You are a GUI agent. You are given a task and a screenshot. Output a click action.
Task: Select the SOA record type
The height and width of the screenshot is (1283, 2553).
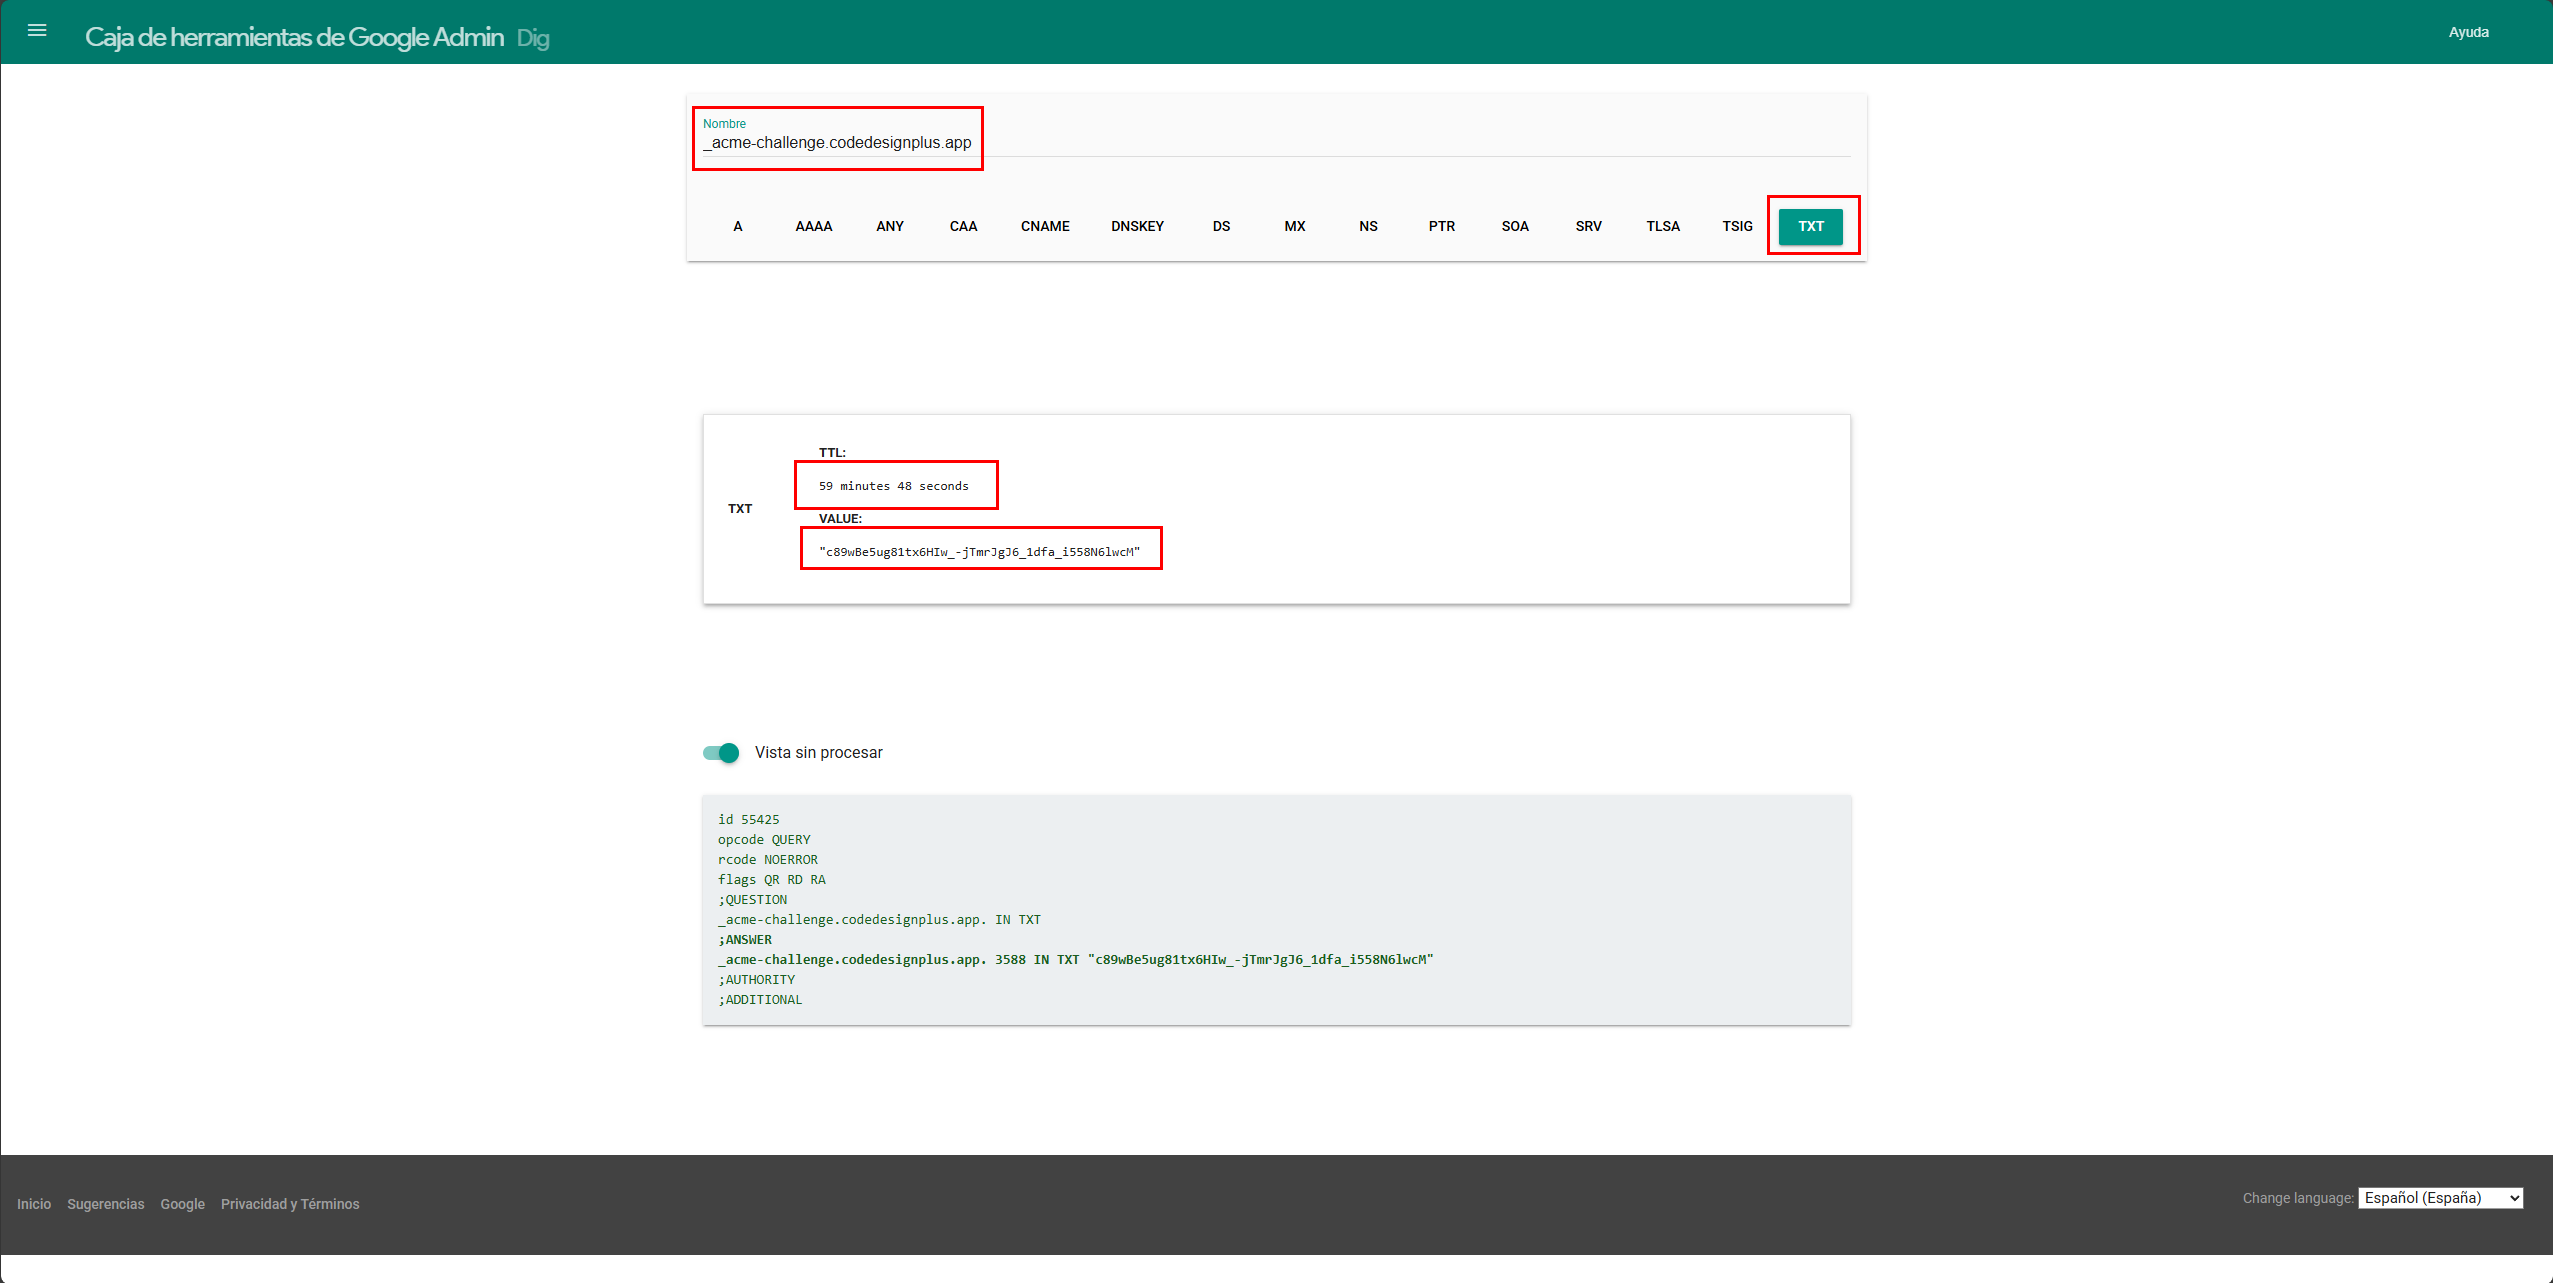coord(1515,226)
